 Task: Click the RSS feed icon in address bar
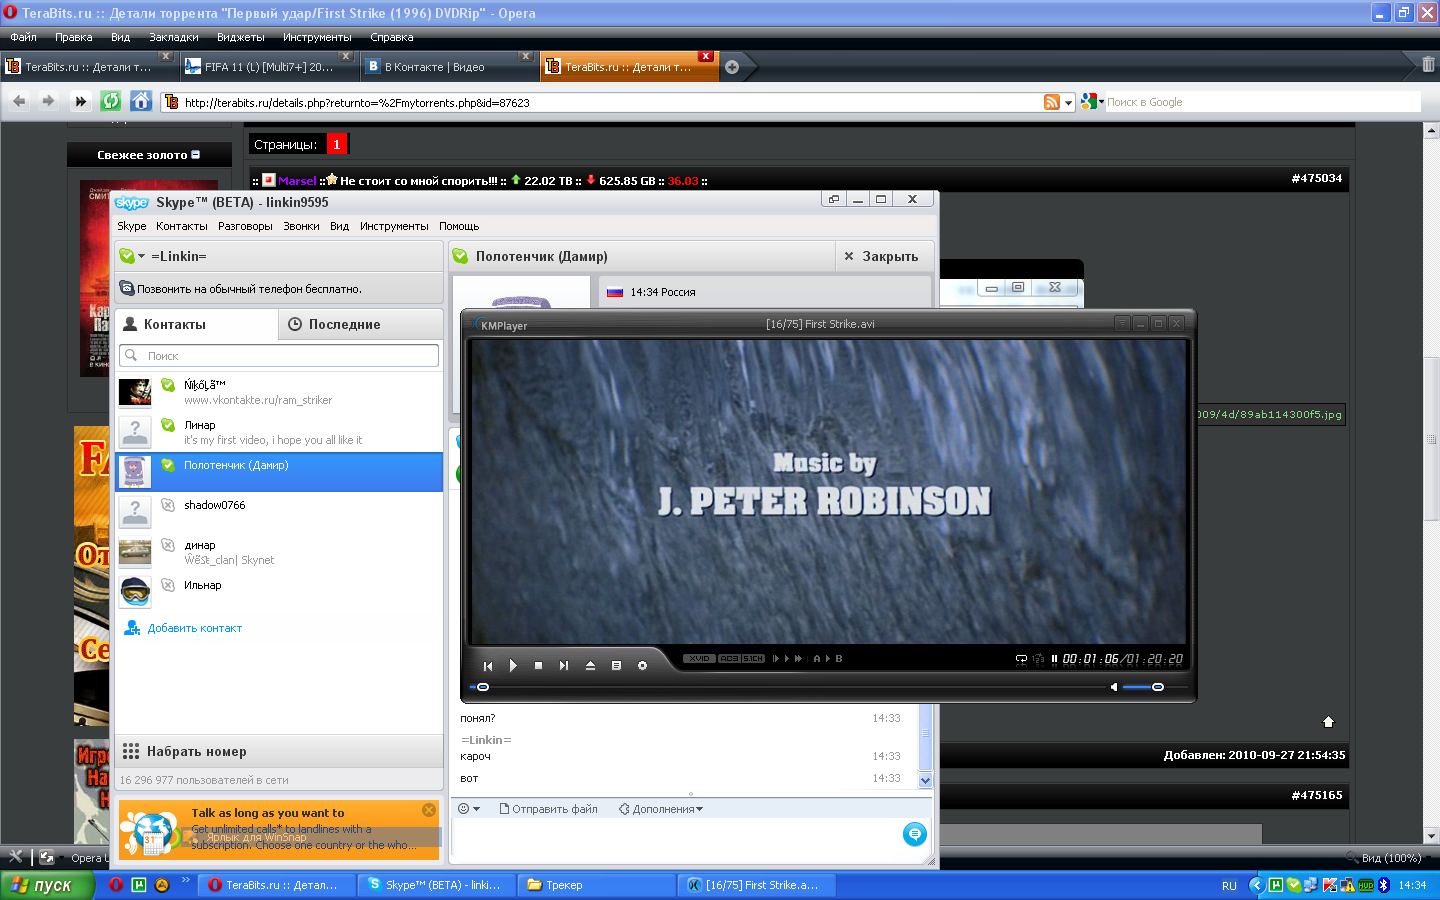pyautogui.click(x=1052, y=102)
